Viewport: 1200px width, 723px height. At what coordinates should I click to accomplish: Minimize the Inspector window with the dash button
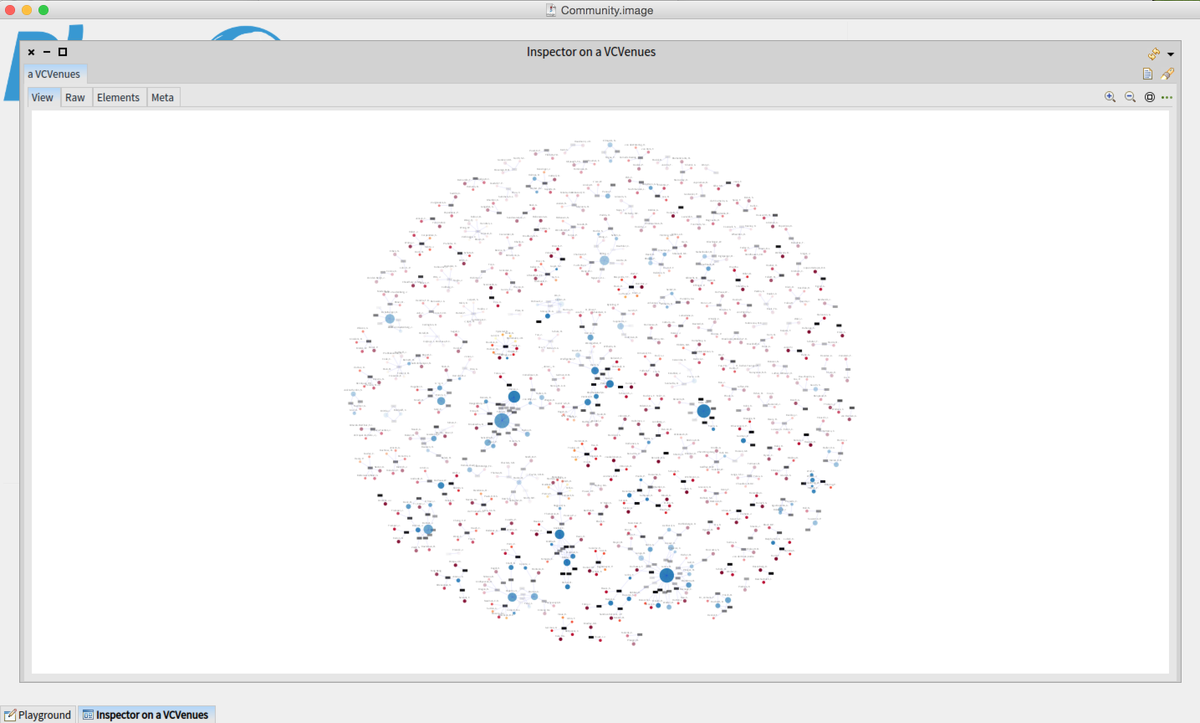[47, 52]
